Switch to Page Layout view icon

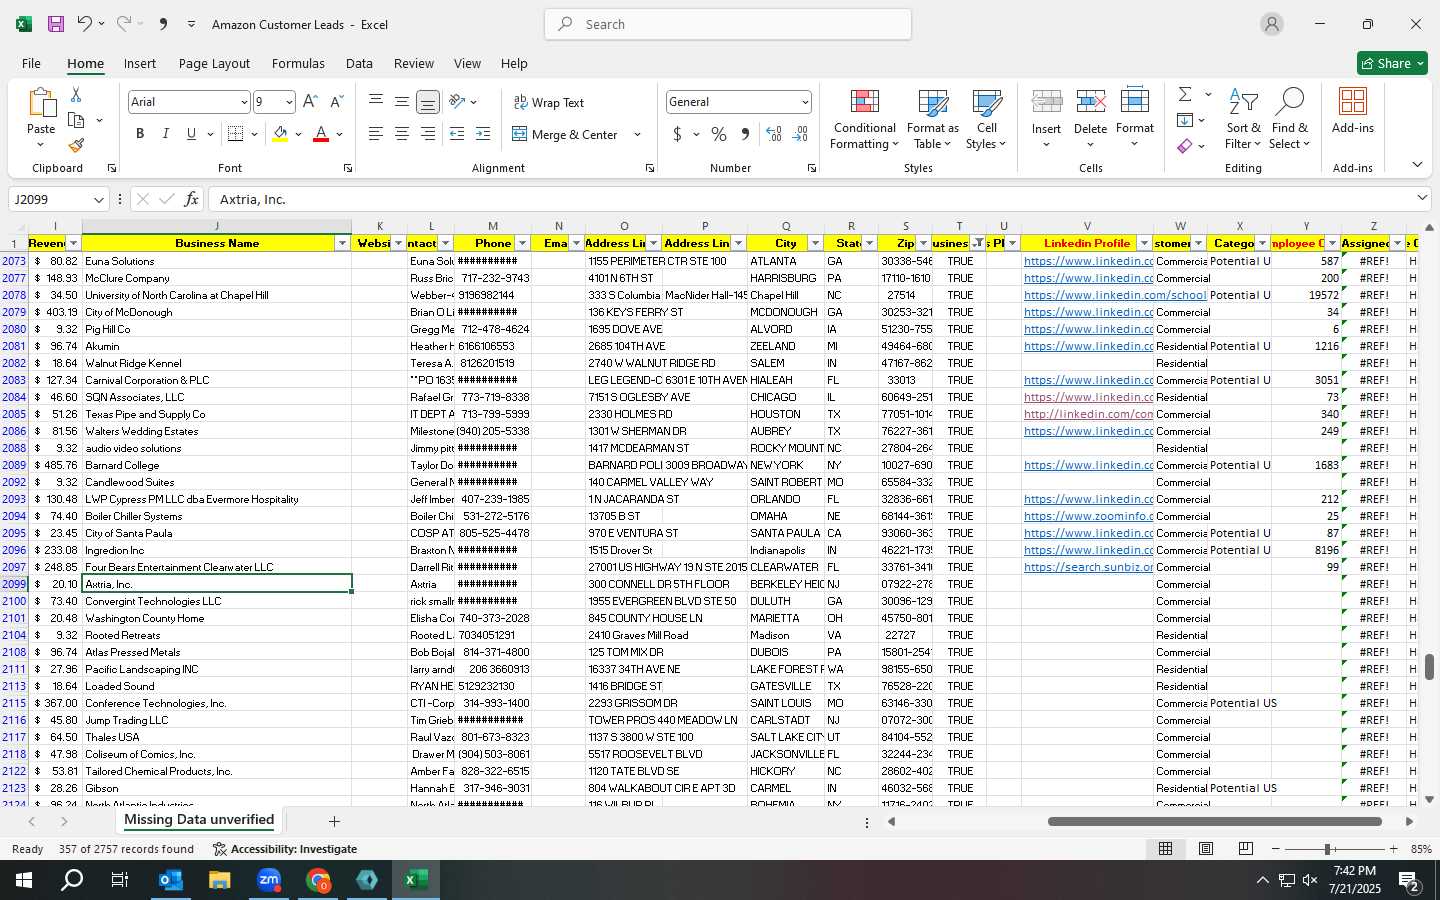pyautogui.click(x=1206, y=849)
